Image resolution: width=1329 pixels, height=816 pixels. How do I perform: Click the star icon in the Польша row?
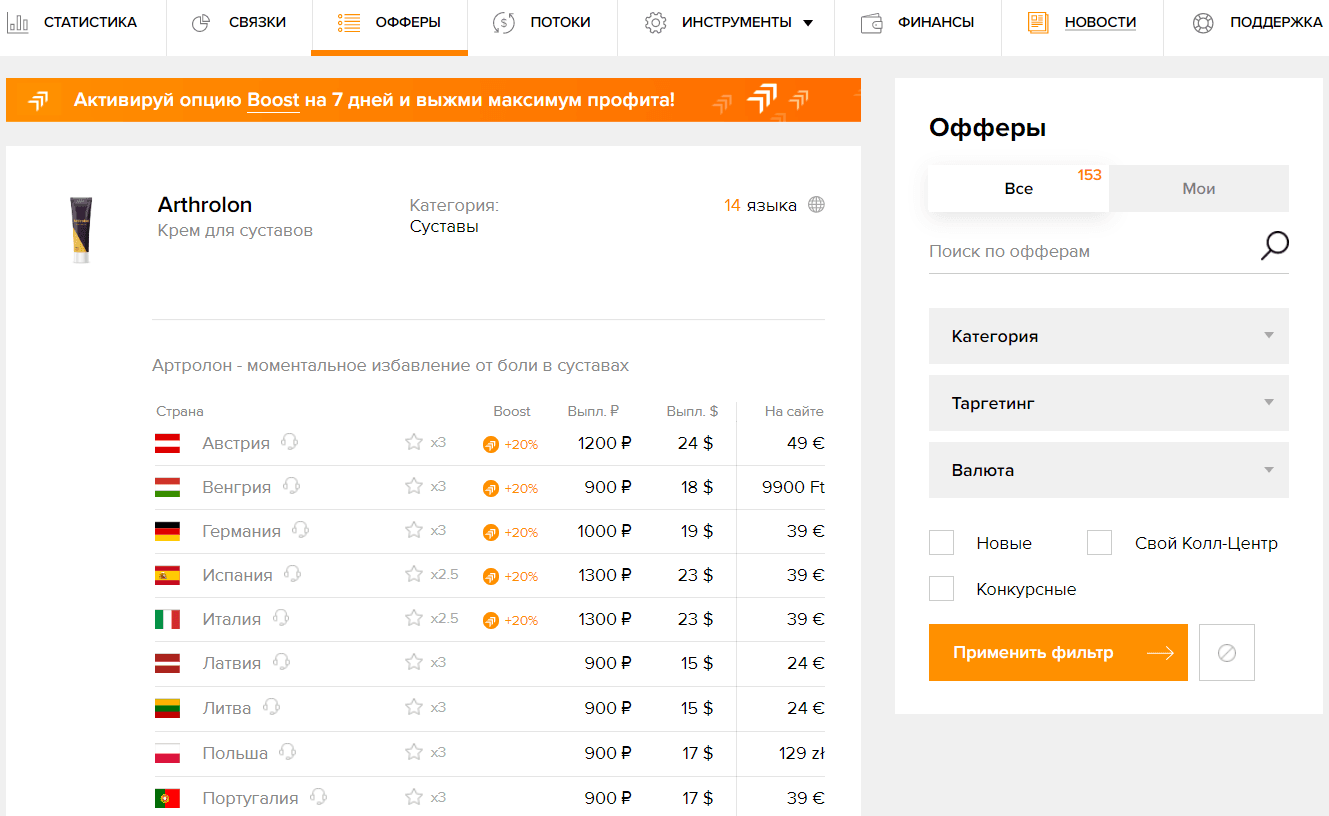coord(414,752)
